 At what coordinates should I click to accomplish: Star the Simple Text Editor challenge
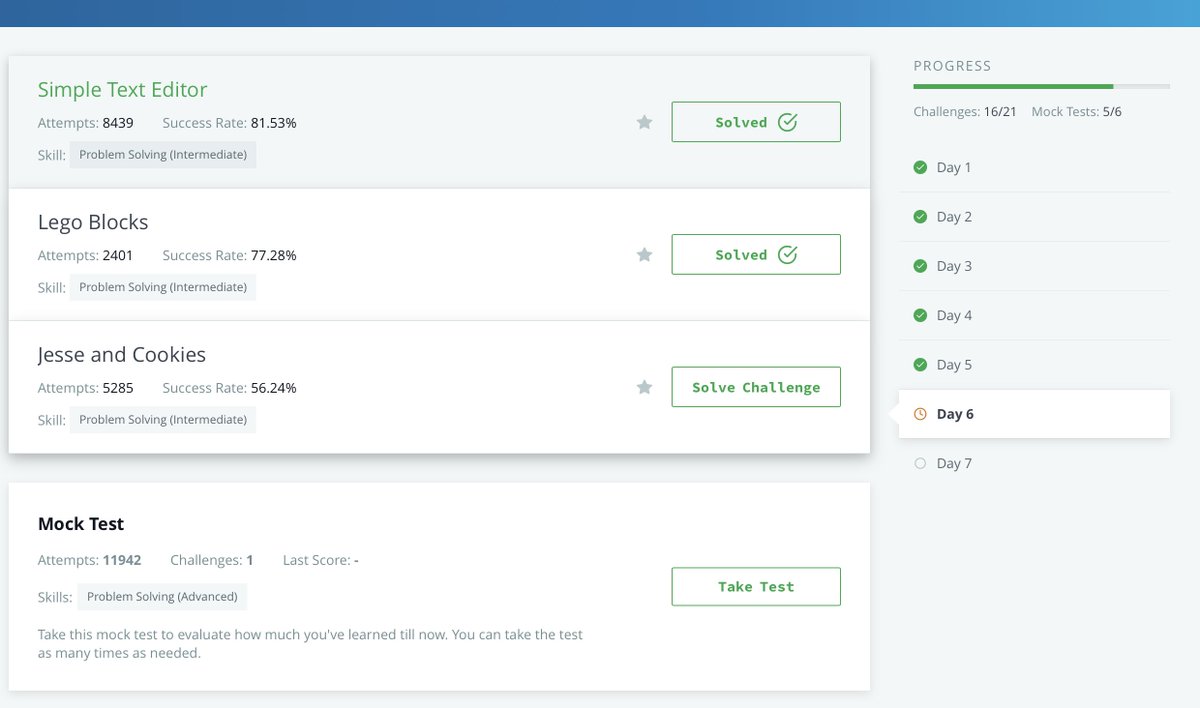tap(645, 122)
